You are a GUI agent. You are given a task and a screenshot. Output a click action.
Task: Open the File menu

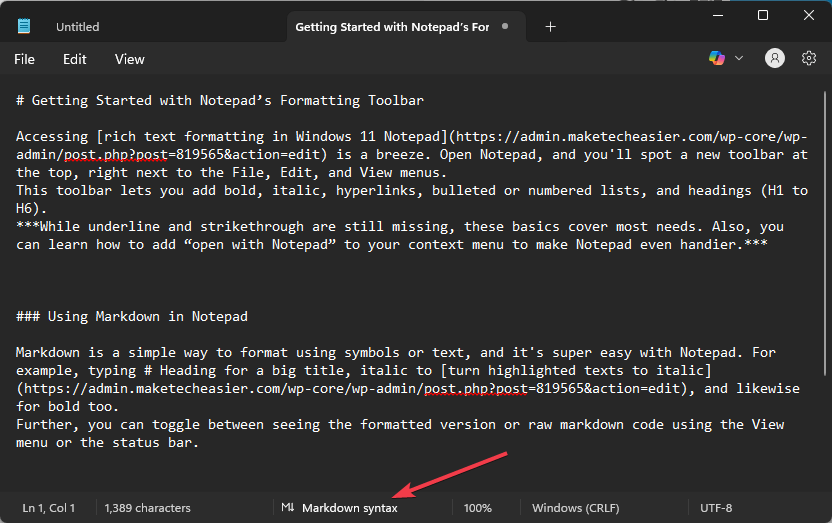(x=24, y=59)
